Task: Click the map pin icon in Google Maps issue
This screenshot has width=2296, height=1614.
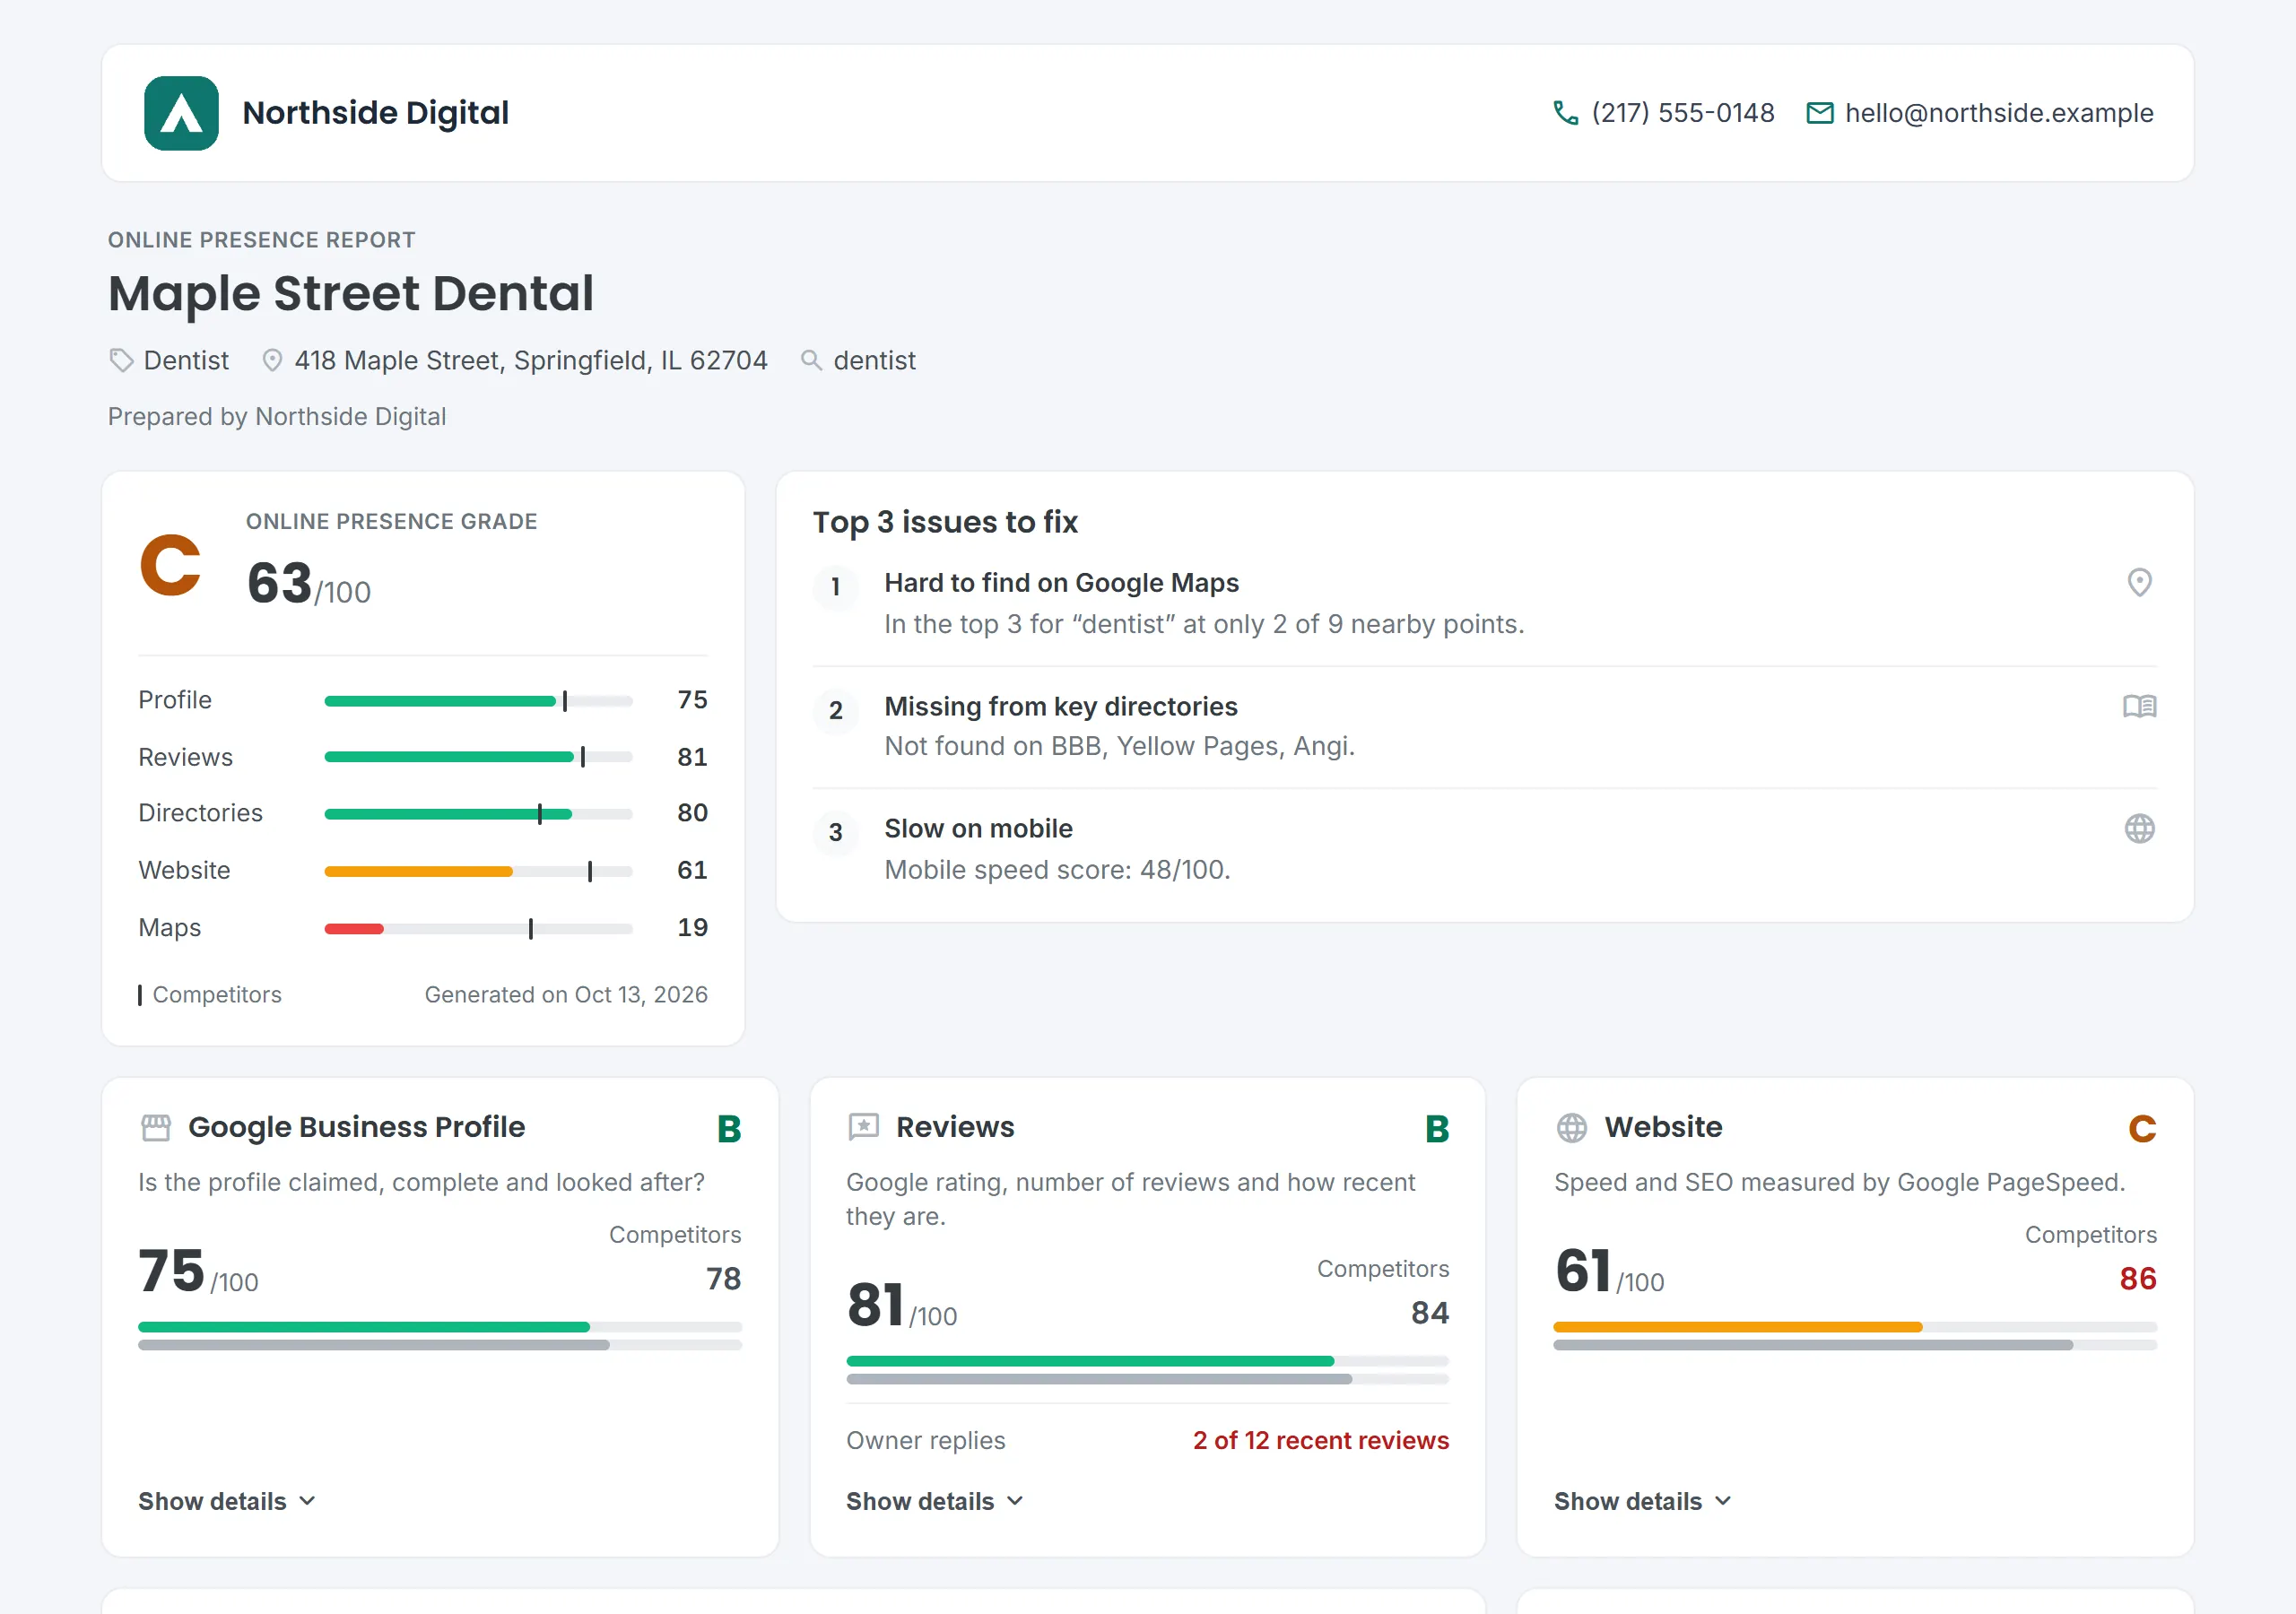Action: point(2139,582)
